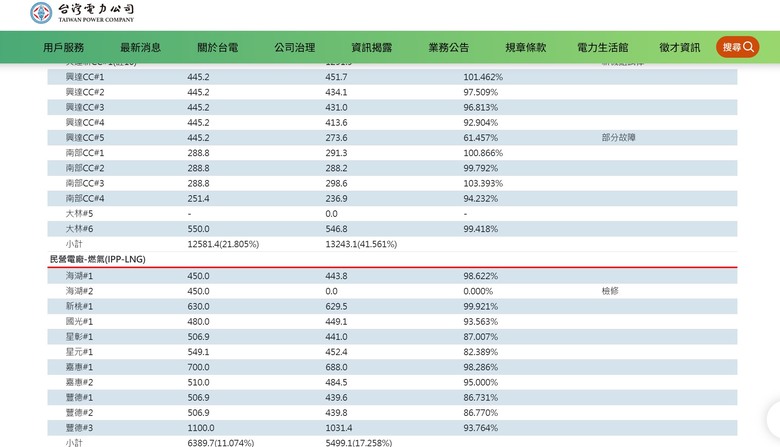Select the 大林#6 row name

(x=79, y=229)
